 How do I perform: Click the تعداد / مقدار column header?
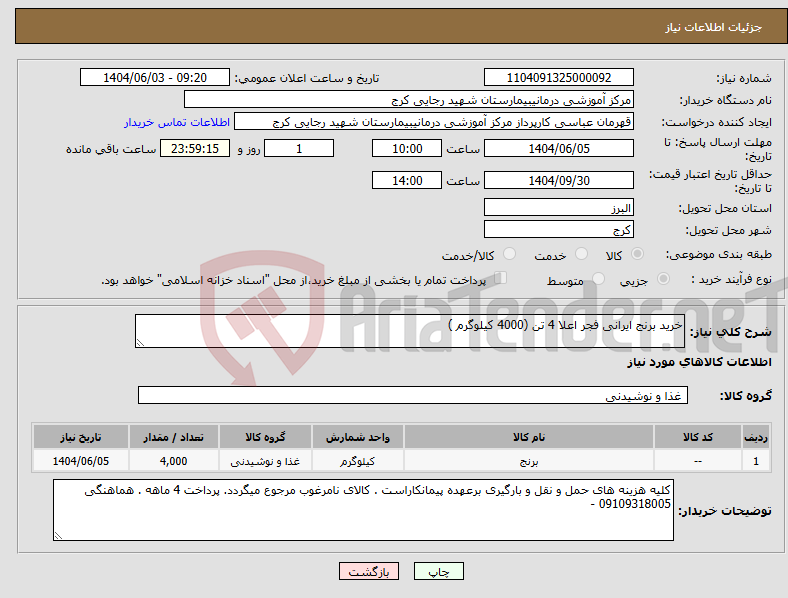[173, 437]
